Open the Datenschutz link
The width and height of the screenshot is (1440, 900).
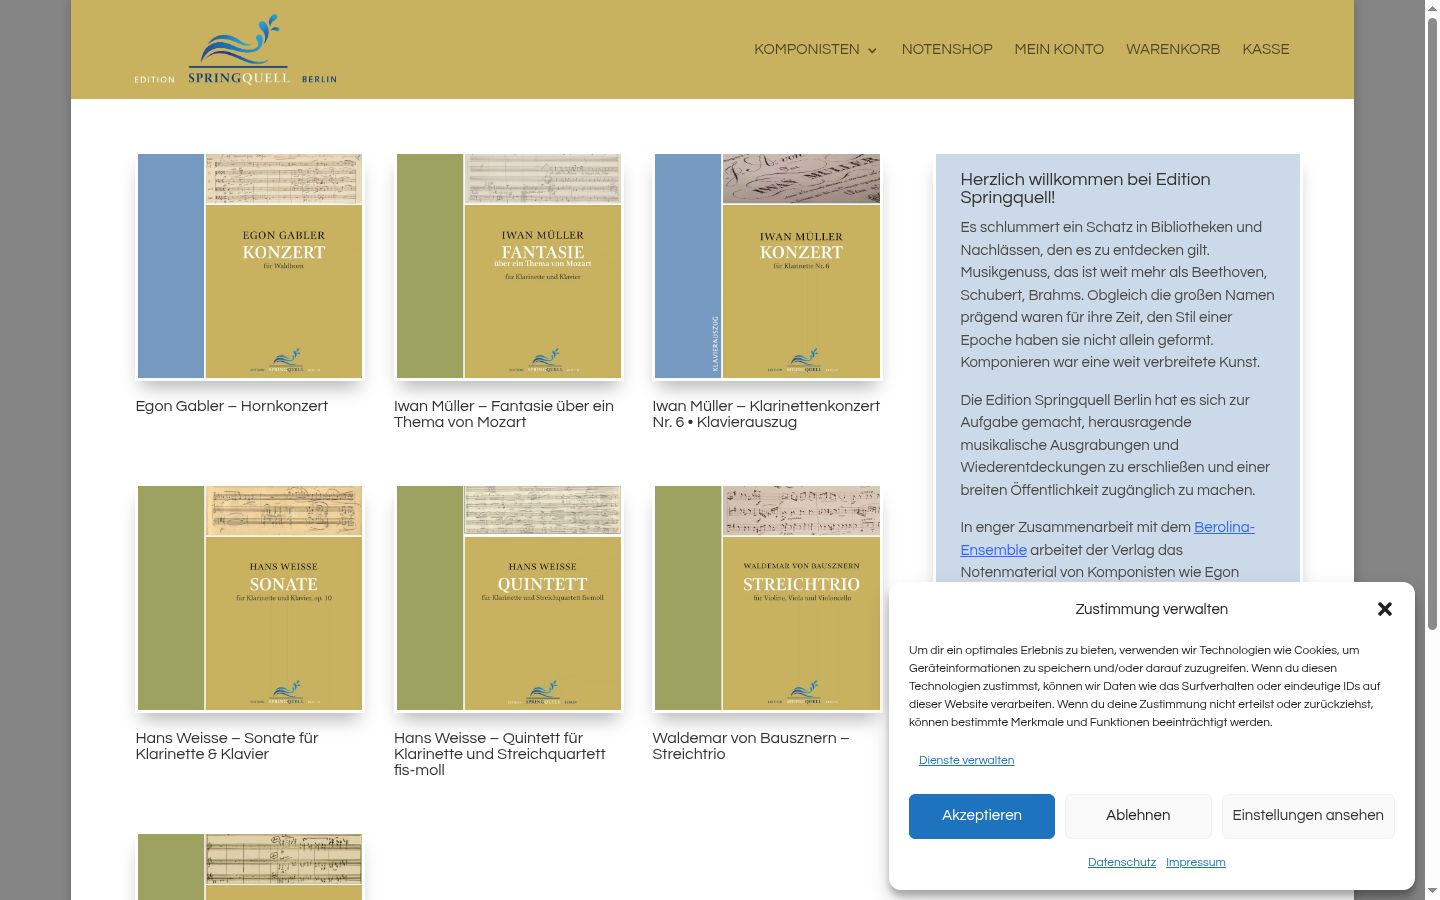pyautogui.click(x=1122, y=862)
